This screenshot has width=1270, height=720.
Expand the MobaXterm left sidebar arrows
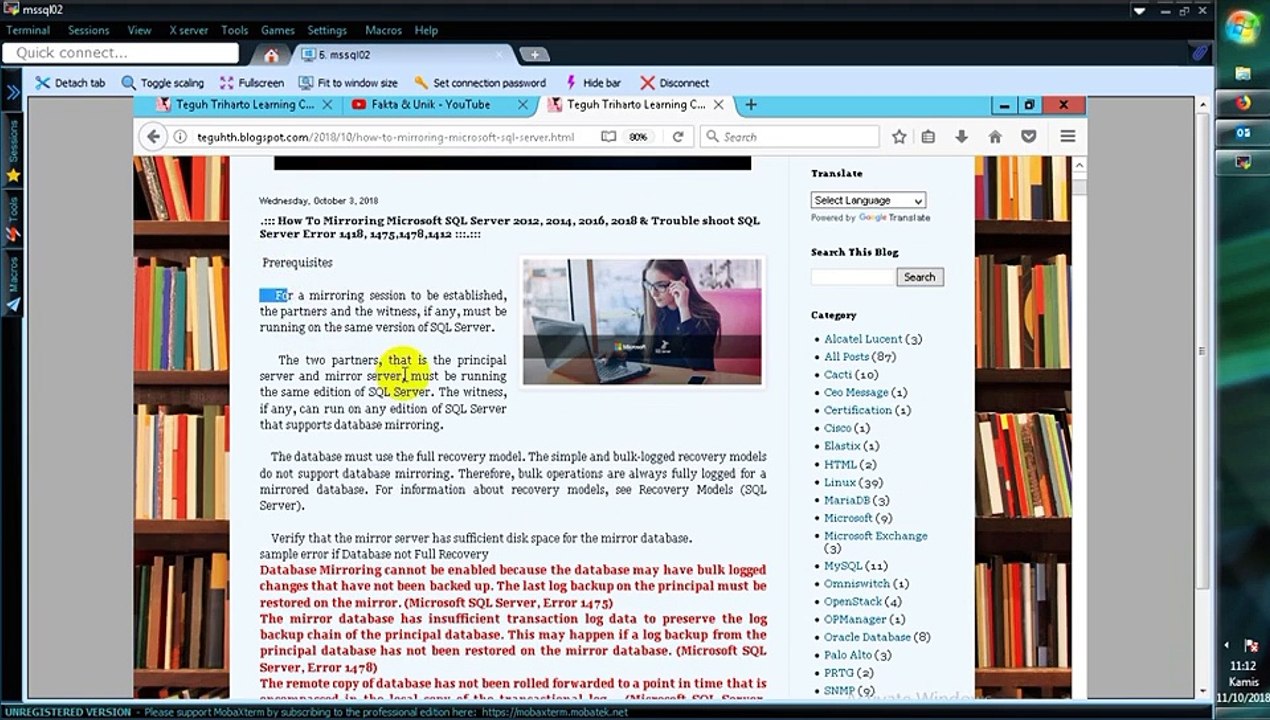13,92
